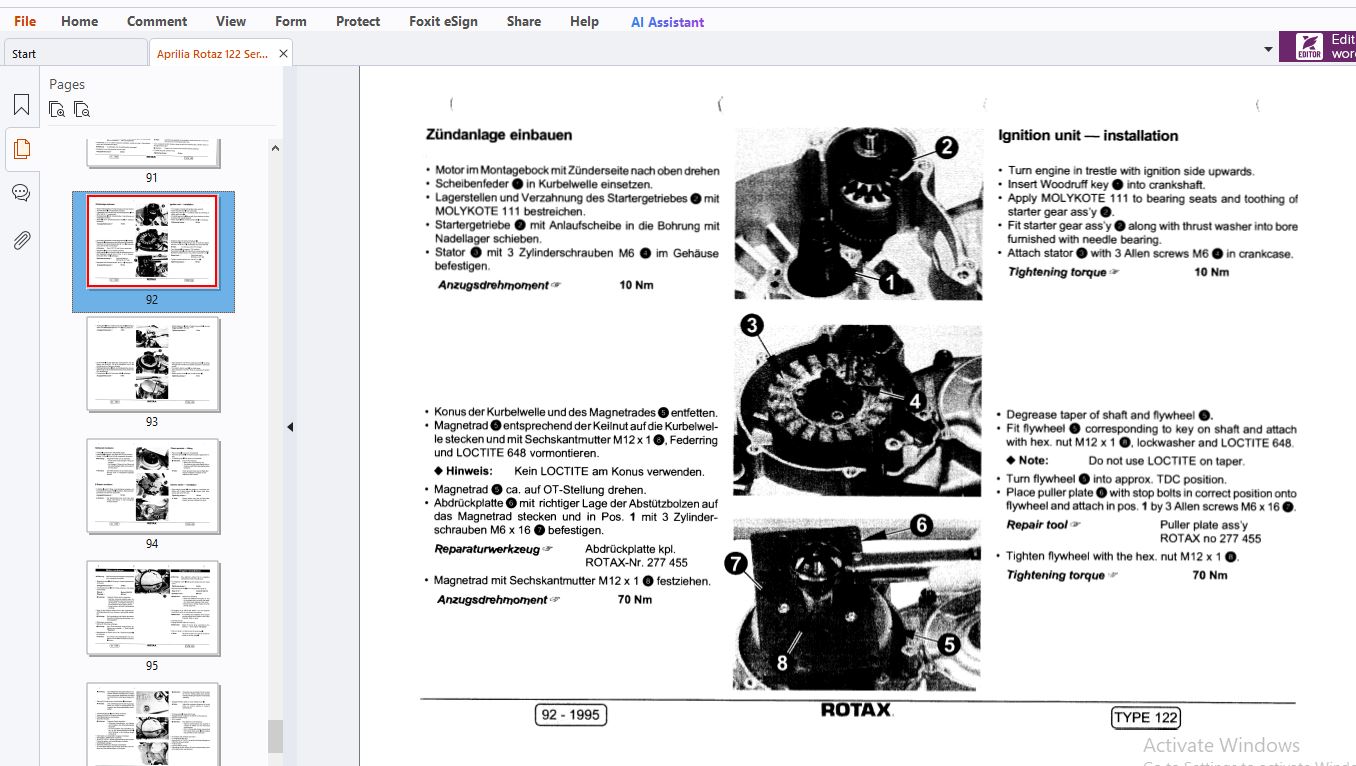
Task: Reduce page thumbnails in Pages panel
Action: [82, 110]
